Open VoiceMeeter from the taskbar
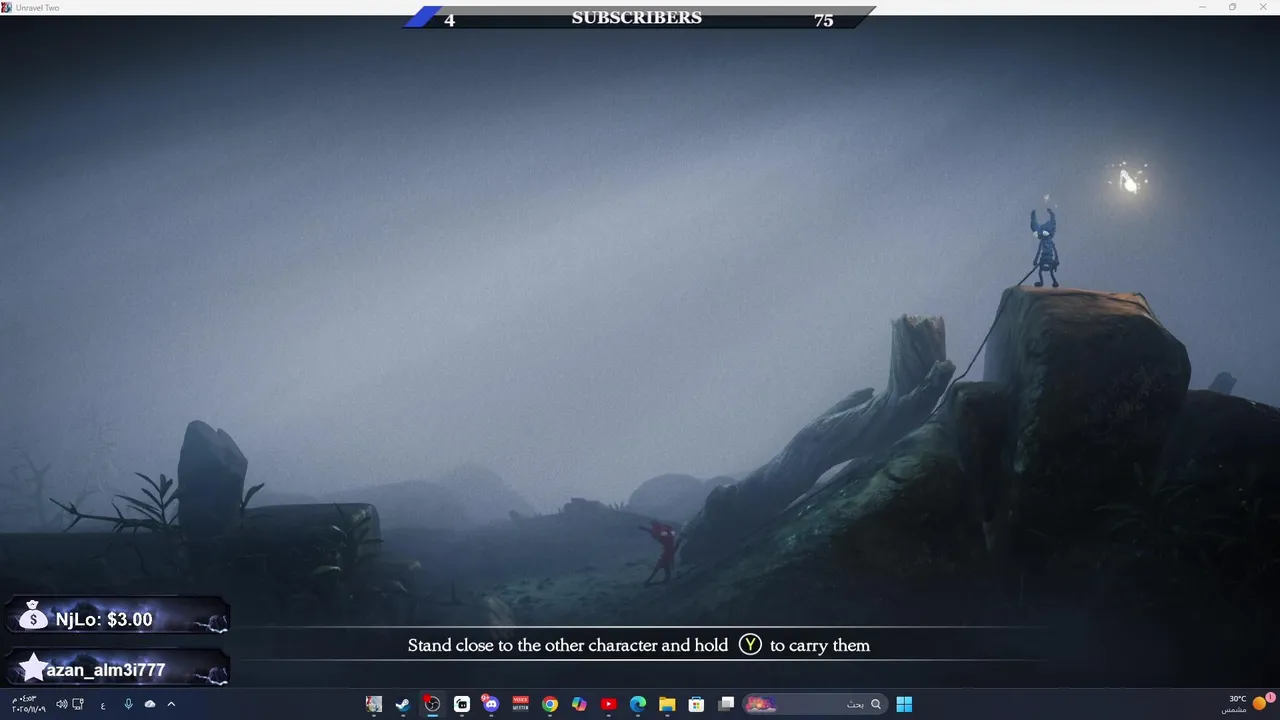Image resolution: width=1280 pixels, height=720 pixels. (520, 704)
